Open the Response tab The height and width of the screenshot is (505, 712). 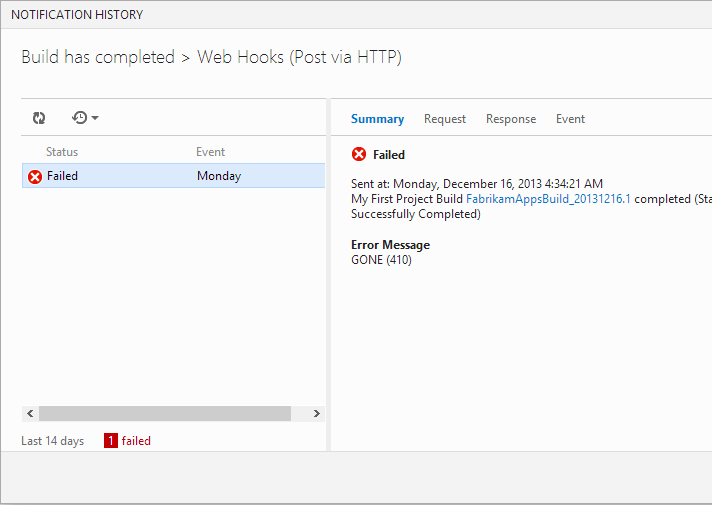[511, 119]
